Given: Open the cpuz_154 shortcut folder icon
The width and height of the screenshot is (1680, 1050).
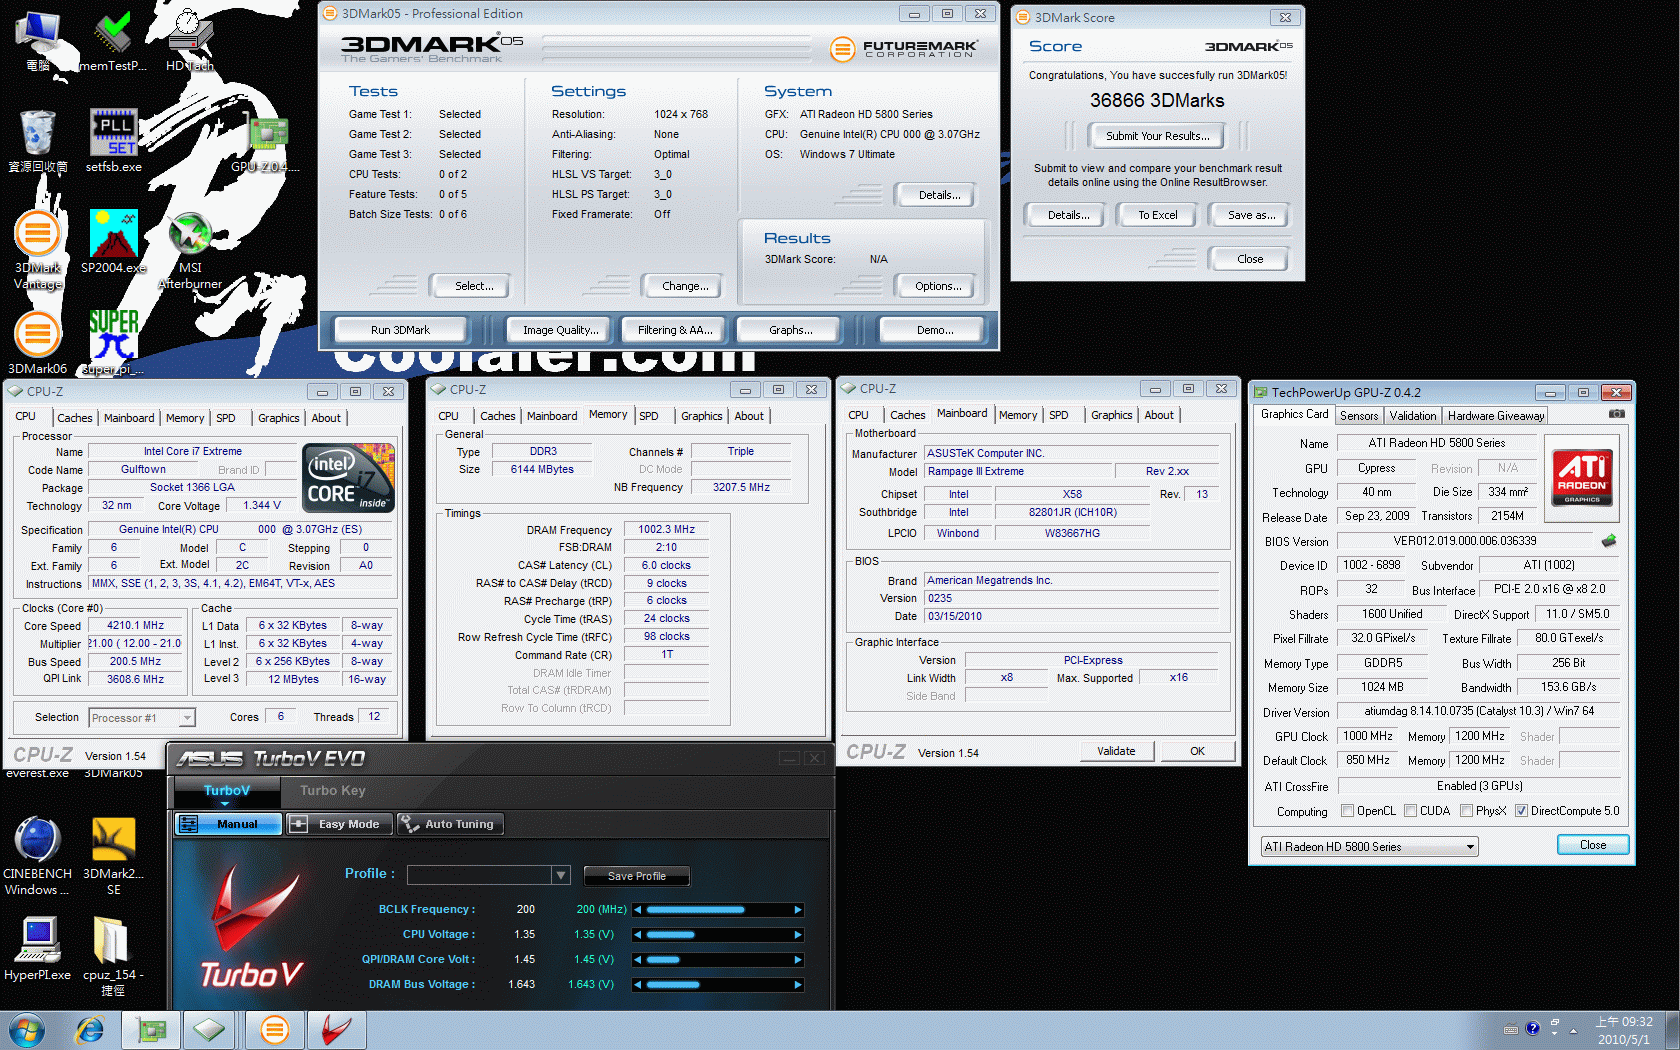Looking at the screenshot, I should tap(113, 957).
